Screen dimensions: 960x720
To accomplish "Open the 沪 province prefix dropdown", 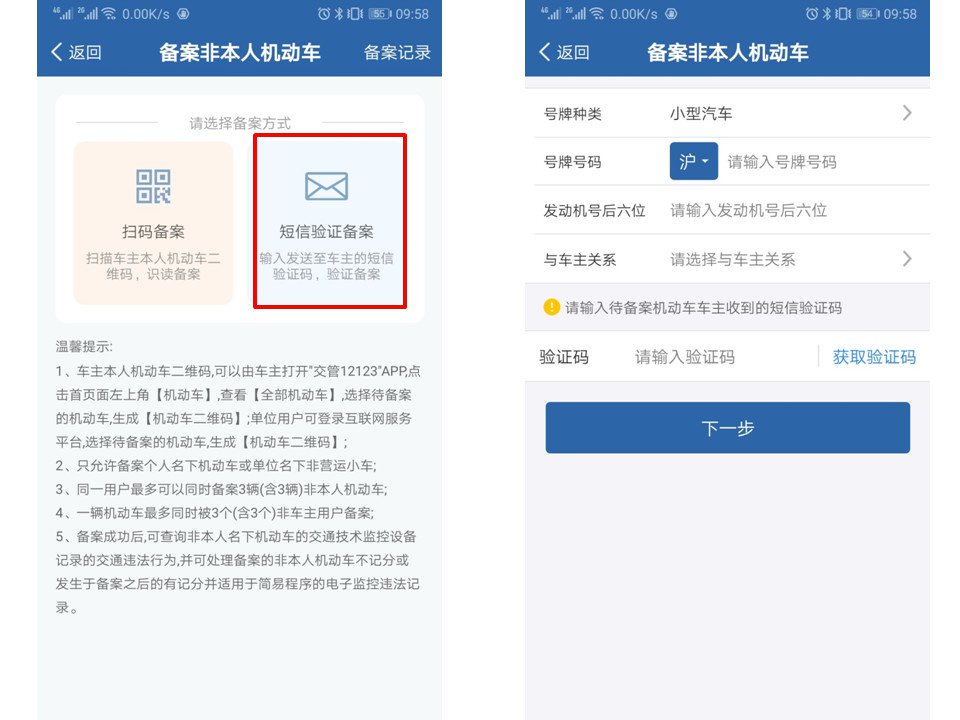I will pyautogui.click(x=693, y=161).
